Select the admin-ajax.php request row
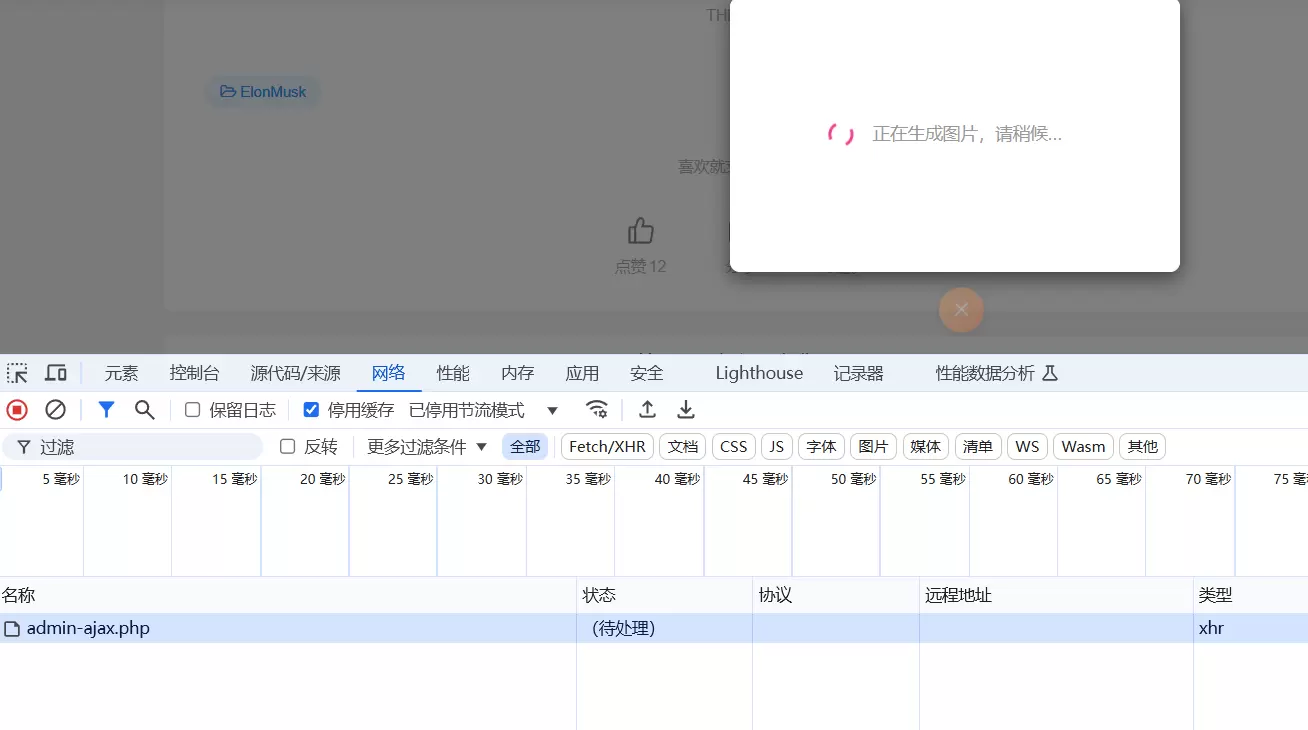The width and height of the screenshot is (1308, 730). pos(654,629)
